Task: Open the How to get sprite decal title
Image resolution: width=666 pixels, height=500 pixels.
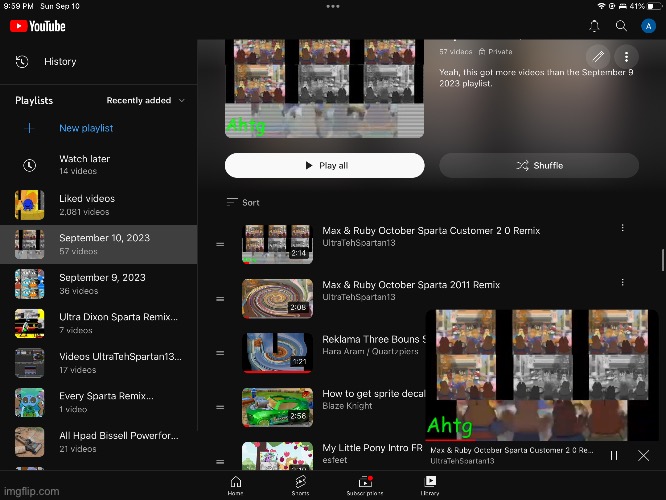Action: tap(374, 394)
